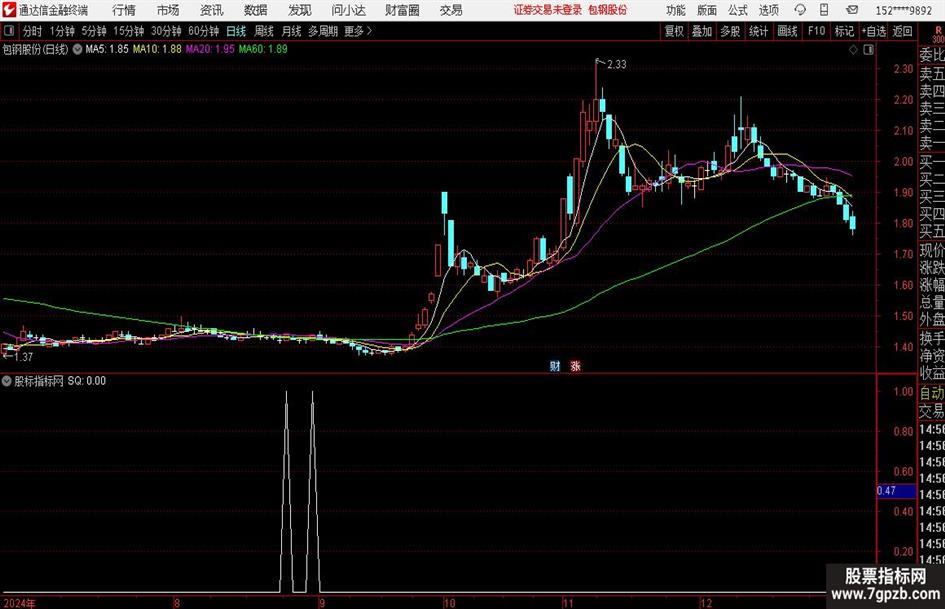Expand the 更多 period options
Viewport: 945px width, 609px height.
pyautogui.click(x=358, y=31)
